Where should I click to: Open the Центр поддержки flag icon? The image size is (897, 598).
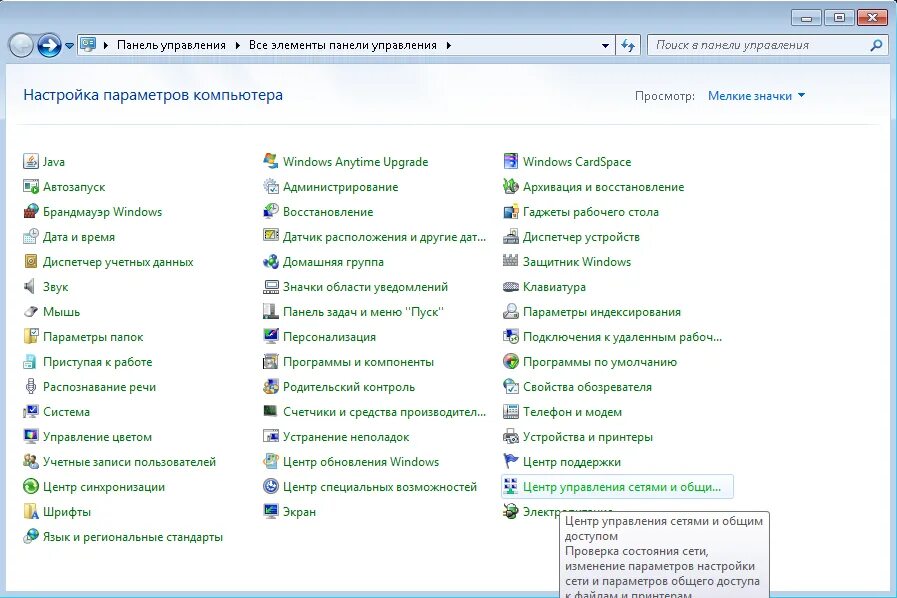tap(511, 462)
